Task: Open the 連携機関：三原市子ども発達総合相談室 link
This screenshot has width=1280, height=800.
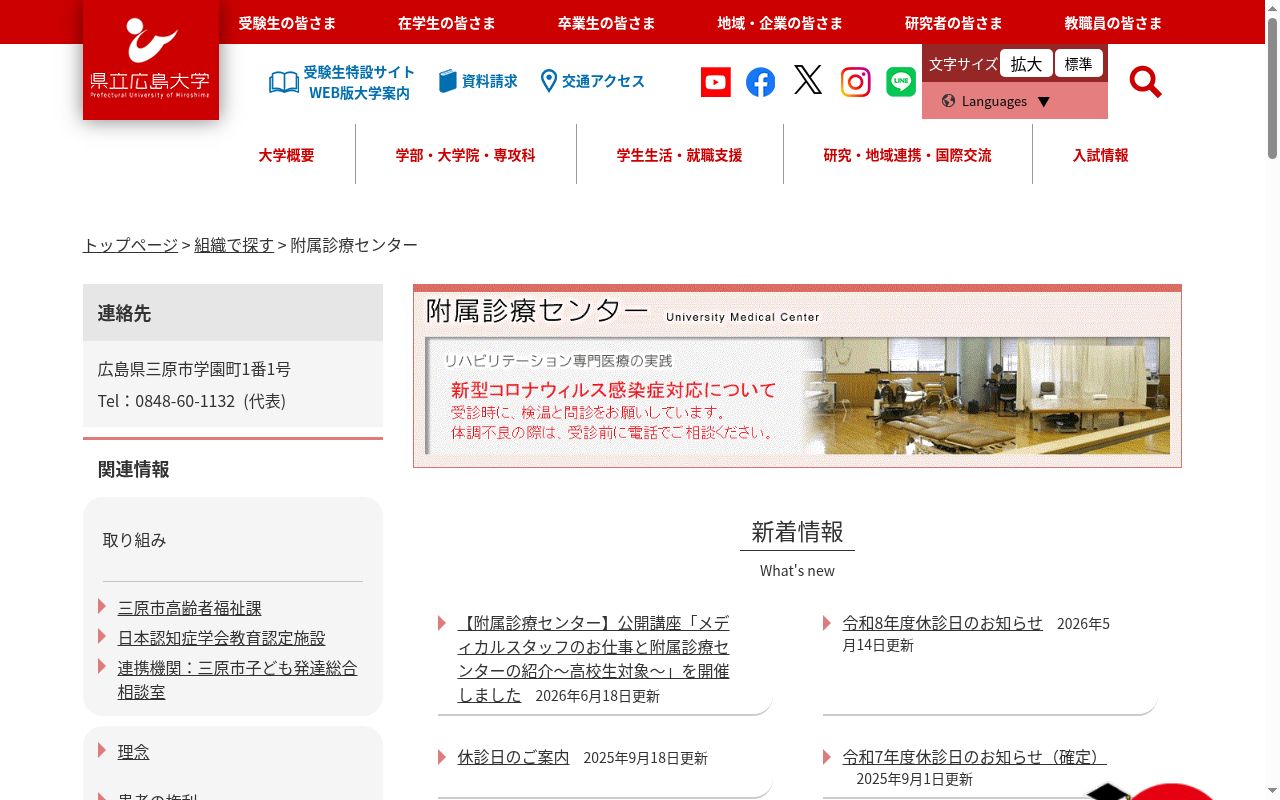Action: click(238, 680)
